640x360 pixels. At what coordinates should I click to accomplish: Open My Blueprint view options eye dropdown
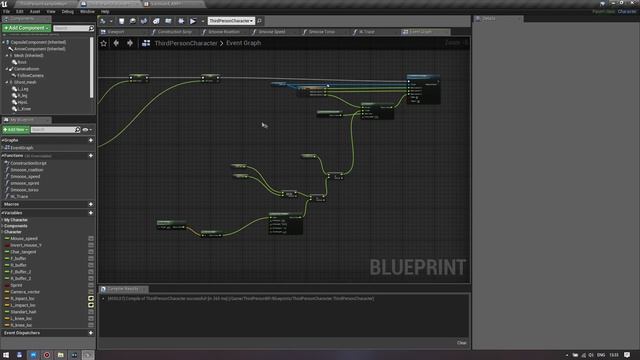(87, 130)
